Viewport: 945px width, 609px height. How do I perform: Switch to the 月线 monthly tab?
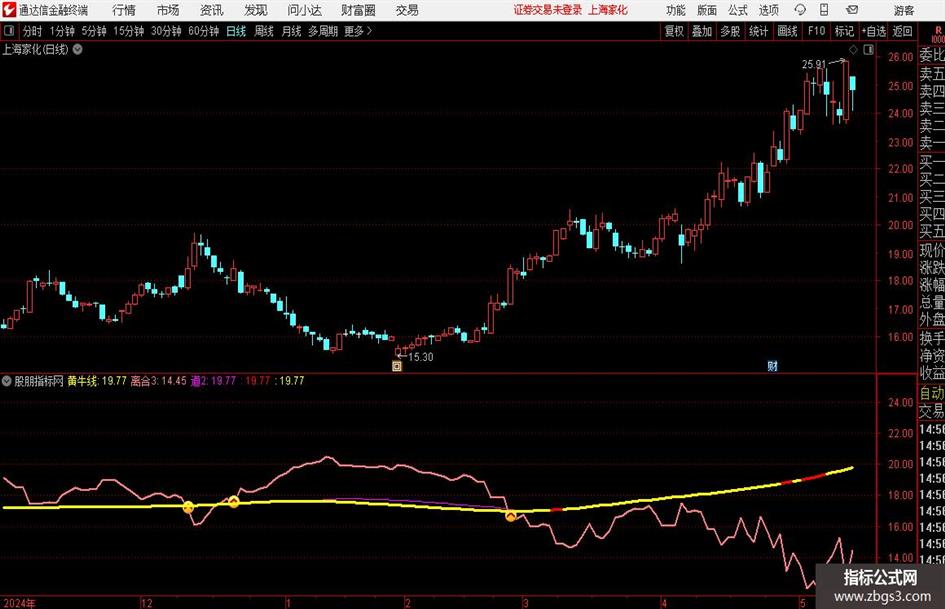(292, 31)
